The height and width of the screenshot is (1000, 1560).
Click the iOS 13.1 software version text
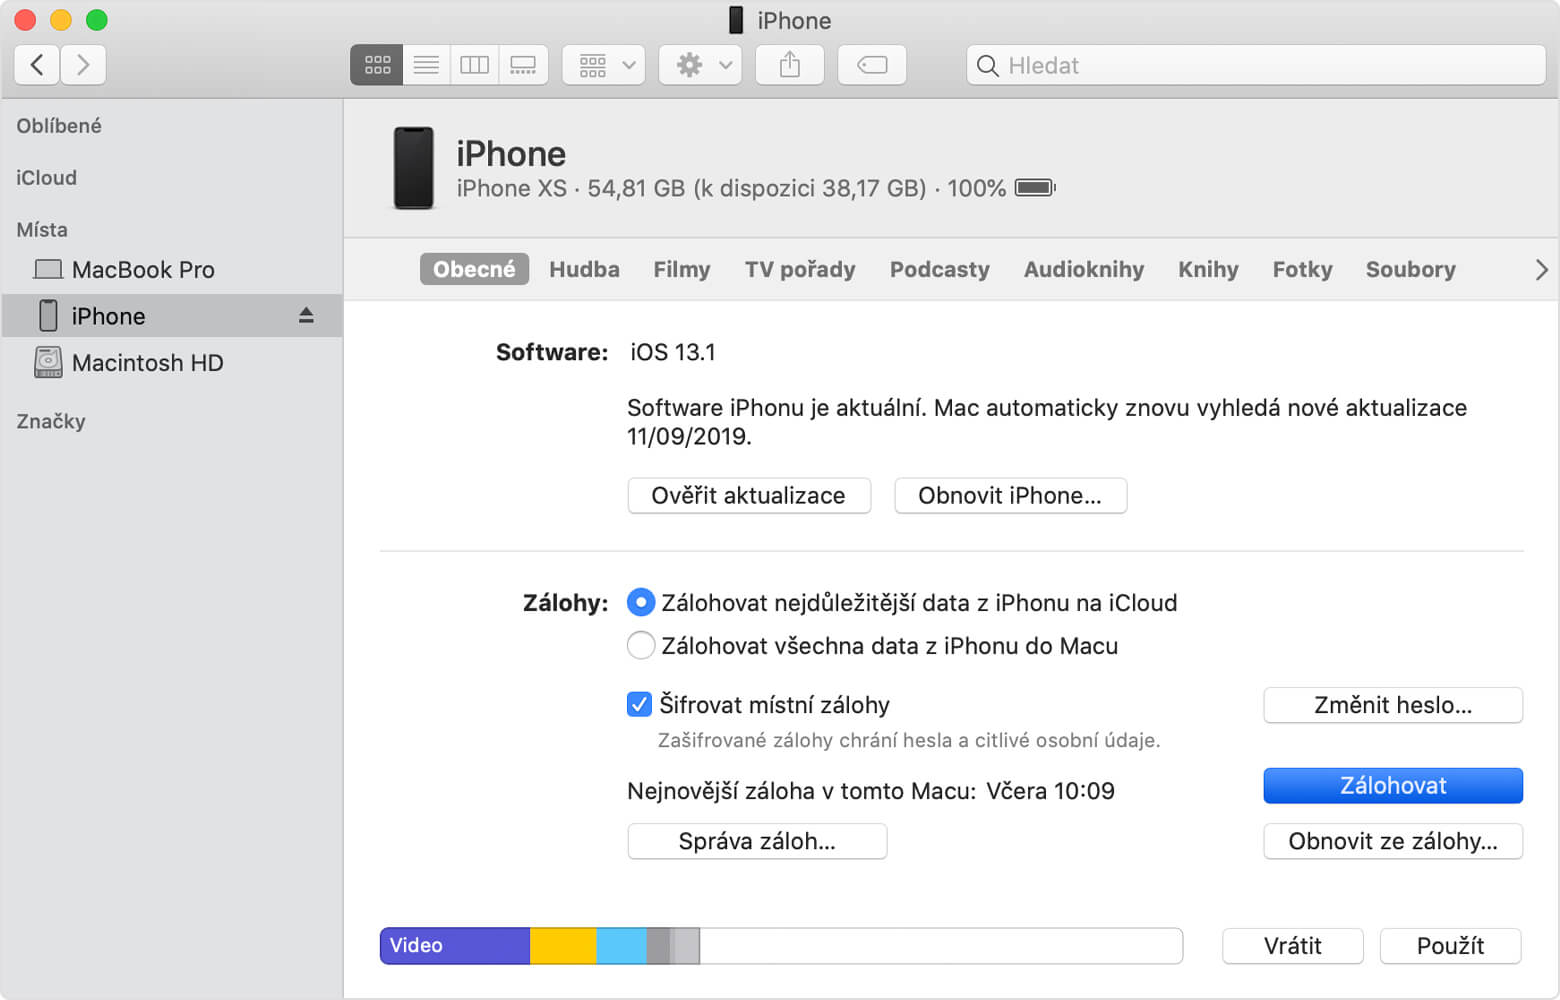pyautogui.click(x=673, y=352)
